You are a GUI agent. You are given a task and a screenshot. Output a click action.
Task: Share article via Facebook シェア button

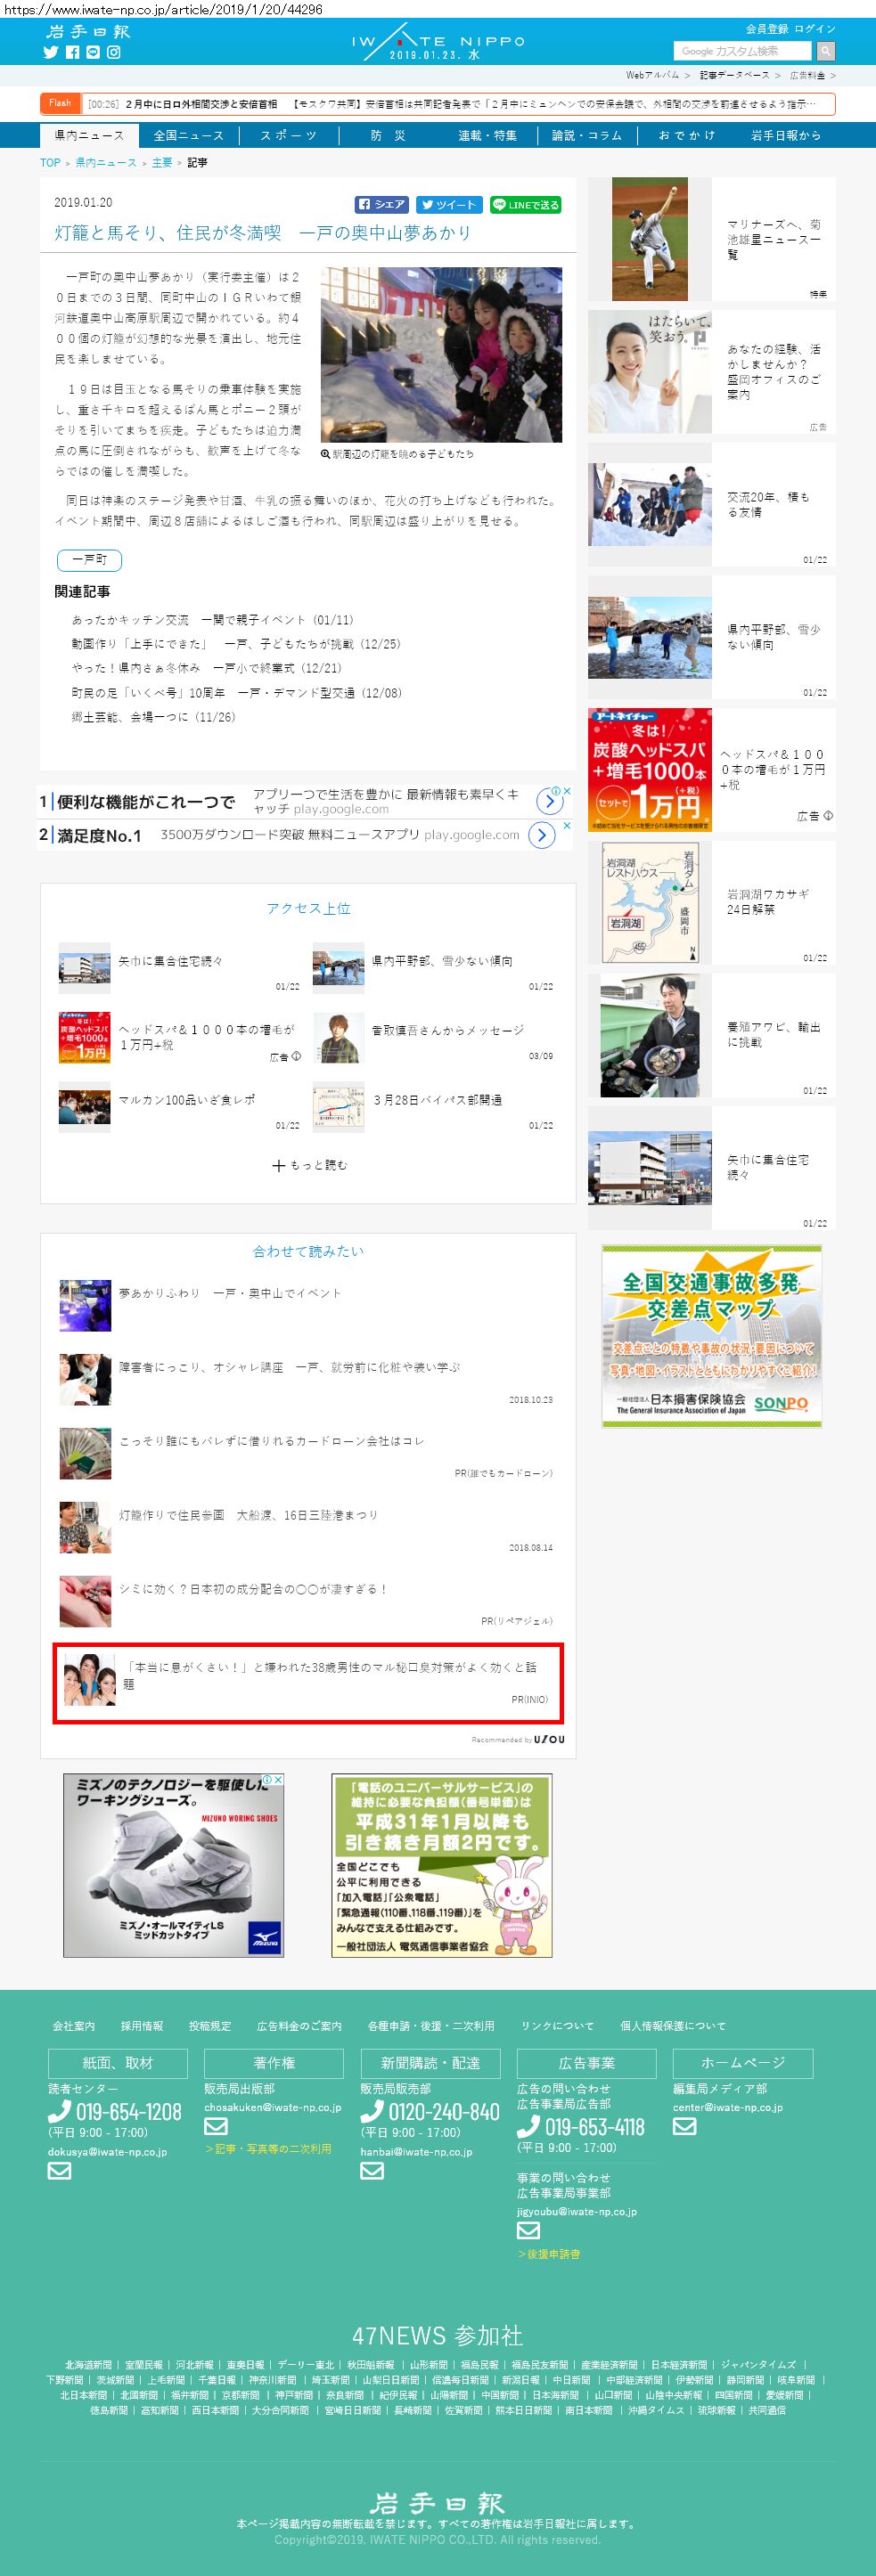coord(382,205)
